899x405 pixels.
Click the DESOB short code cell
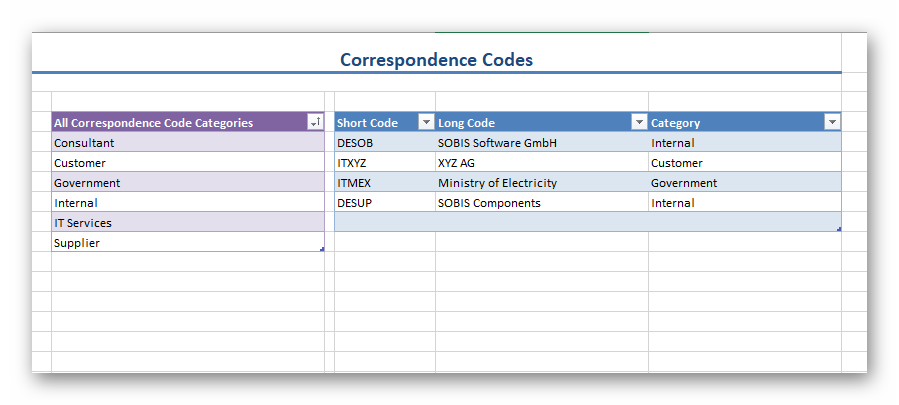[x=384, y=143]
